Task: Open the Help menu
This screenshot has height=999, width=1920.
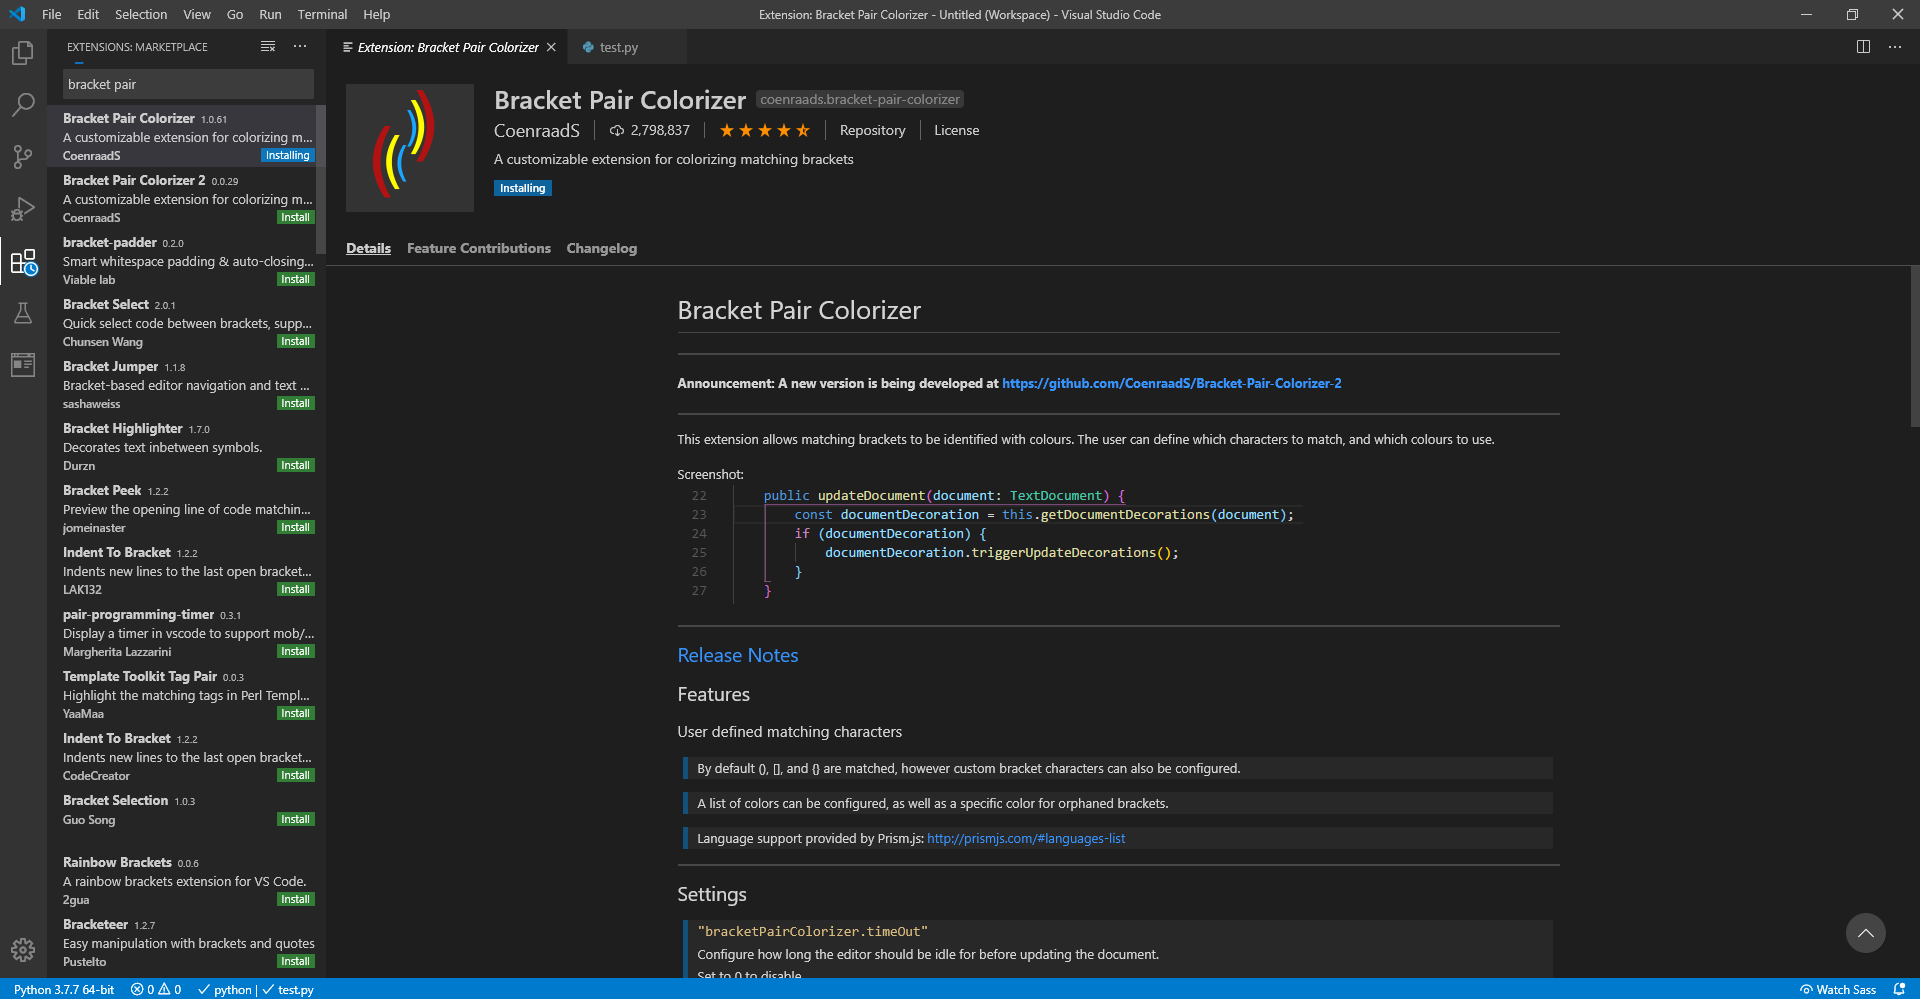Action: 377,14
